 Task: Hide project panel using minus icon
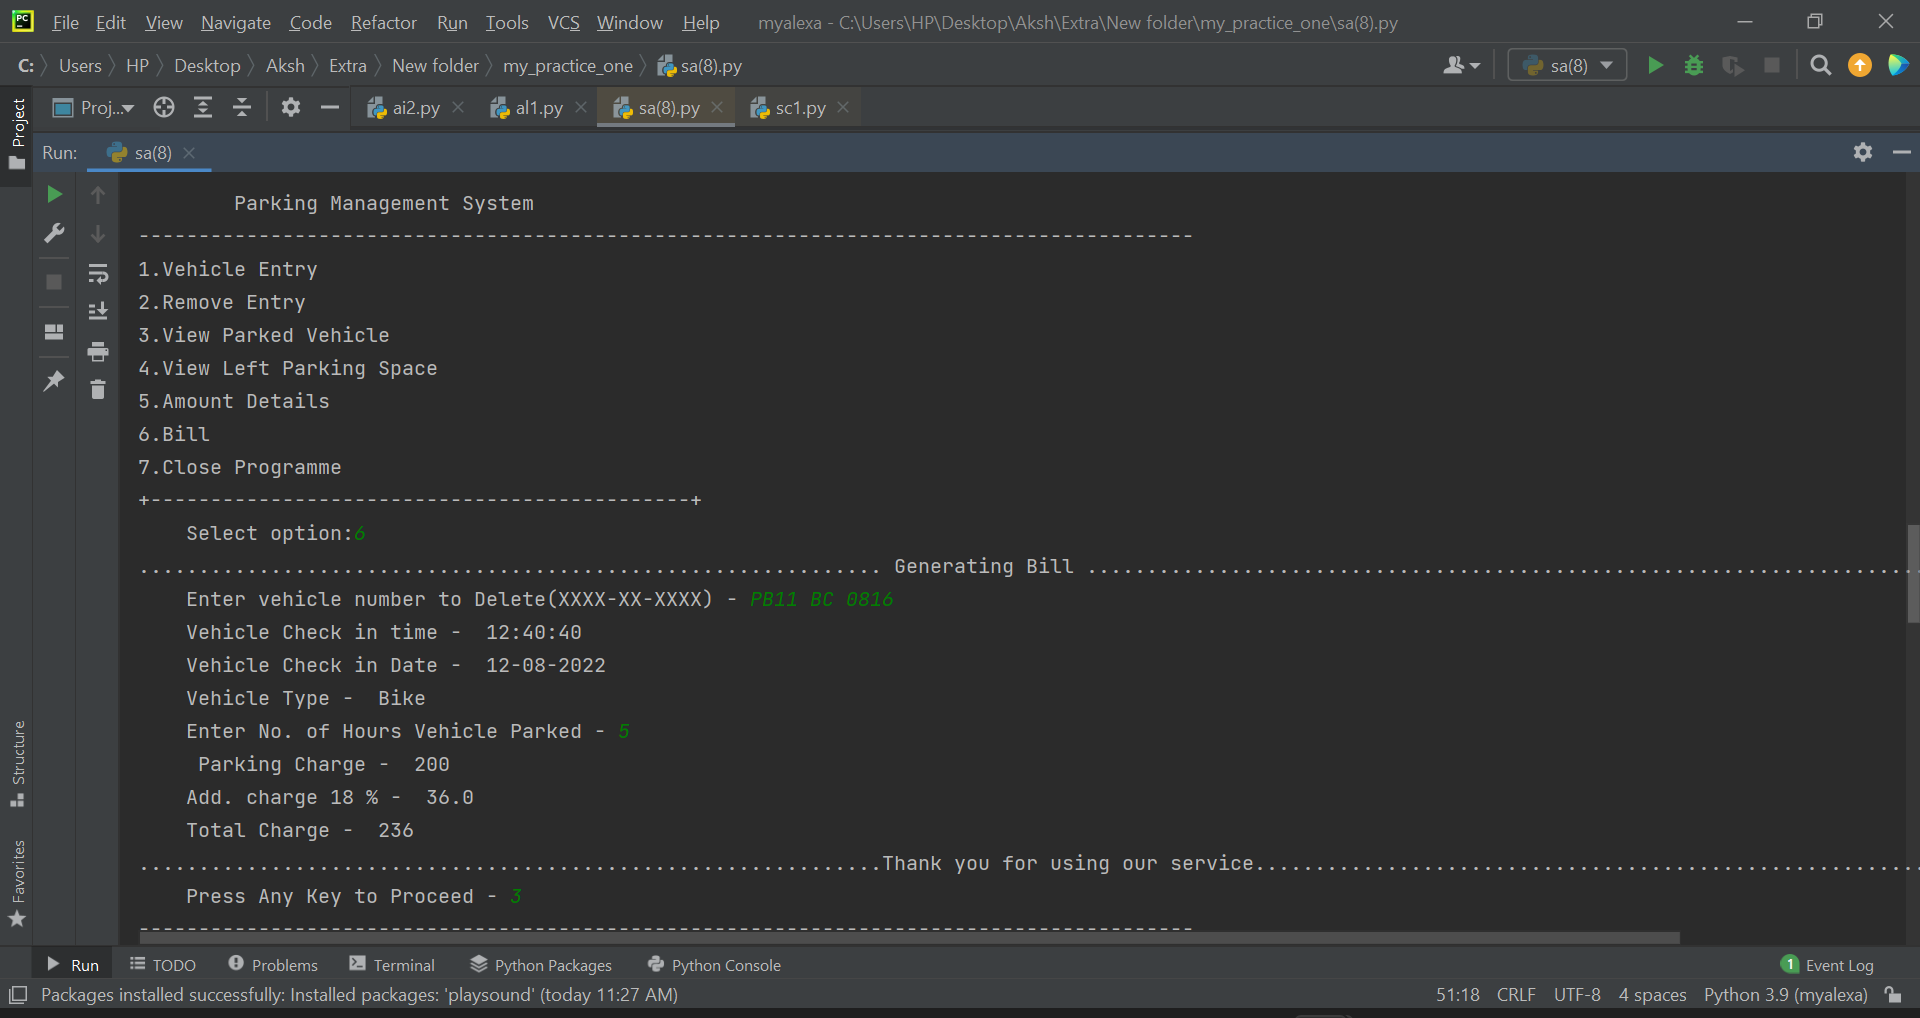click(330, 108)
